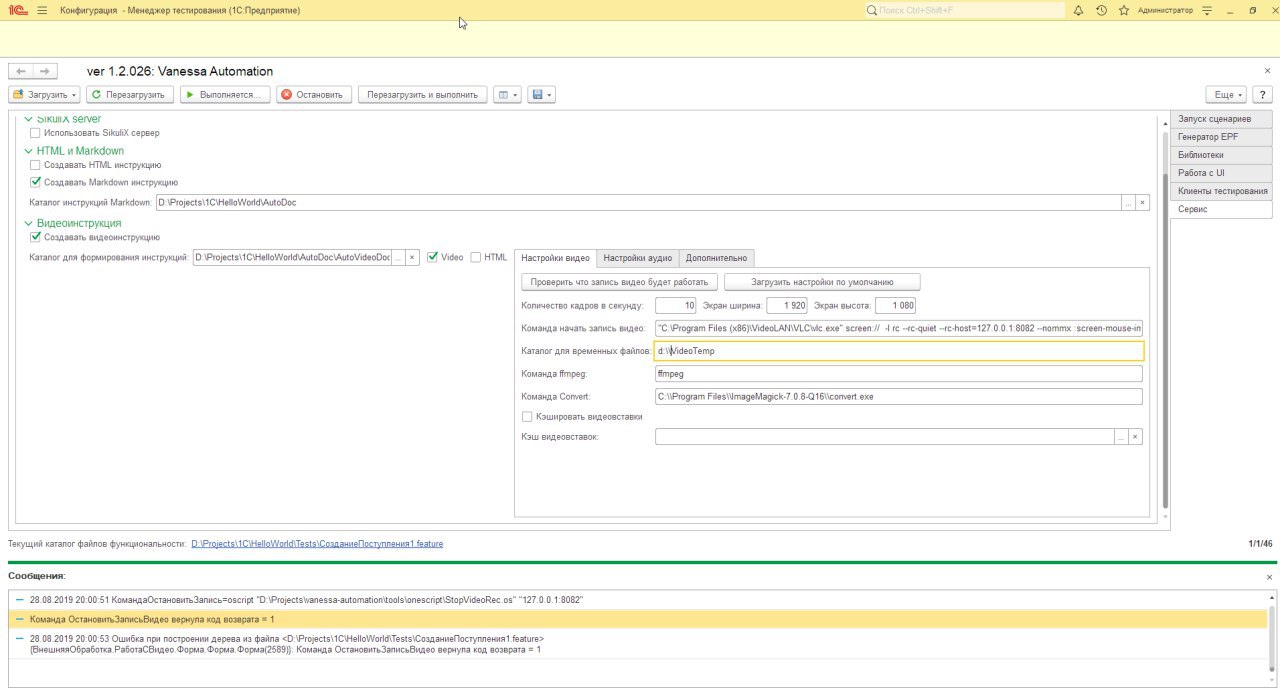The height and width of the screenshot is (696, 1280).
Task: Click Перезагрузить и выполнить button
Action: click(x=422, y=95)
